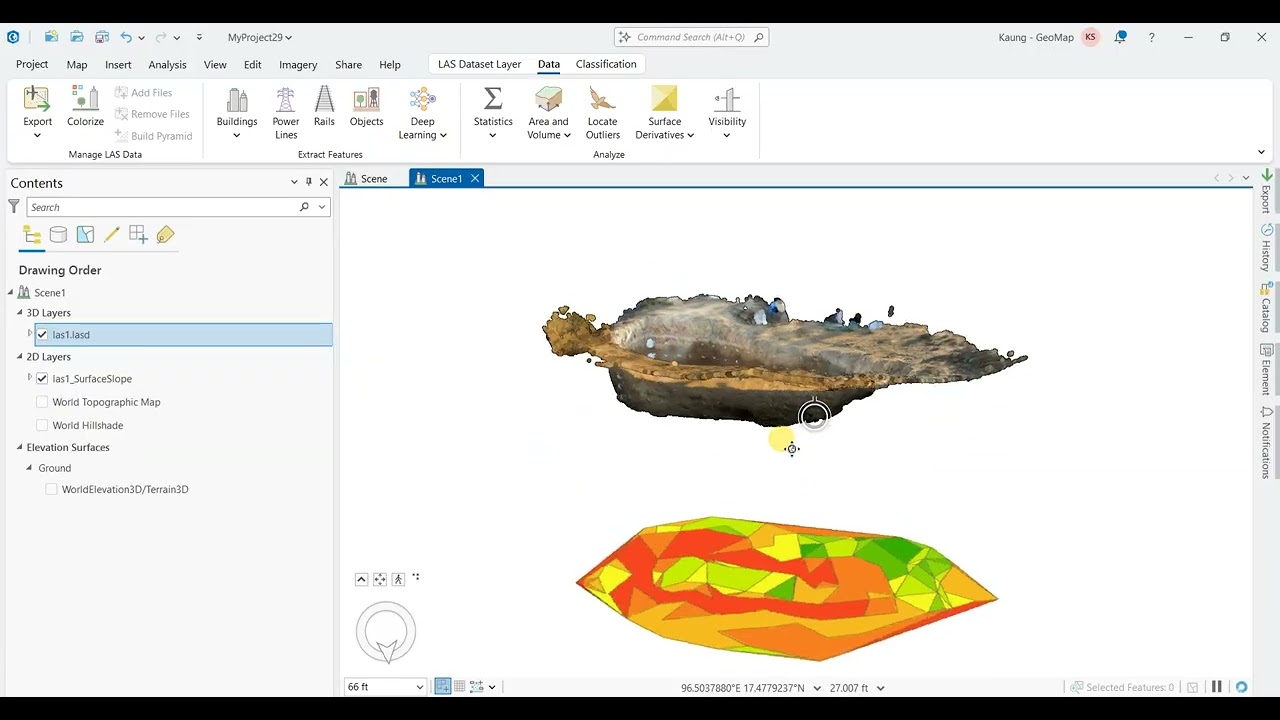Switch to the LAS Dataset Layer tab
The width and height of the screenshot is (1280, 720).
point(479,64)
